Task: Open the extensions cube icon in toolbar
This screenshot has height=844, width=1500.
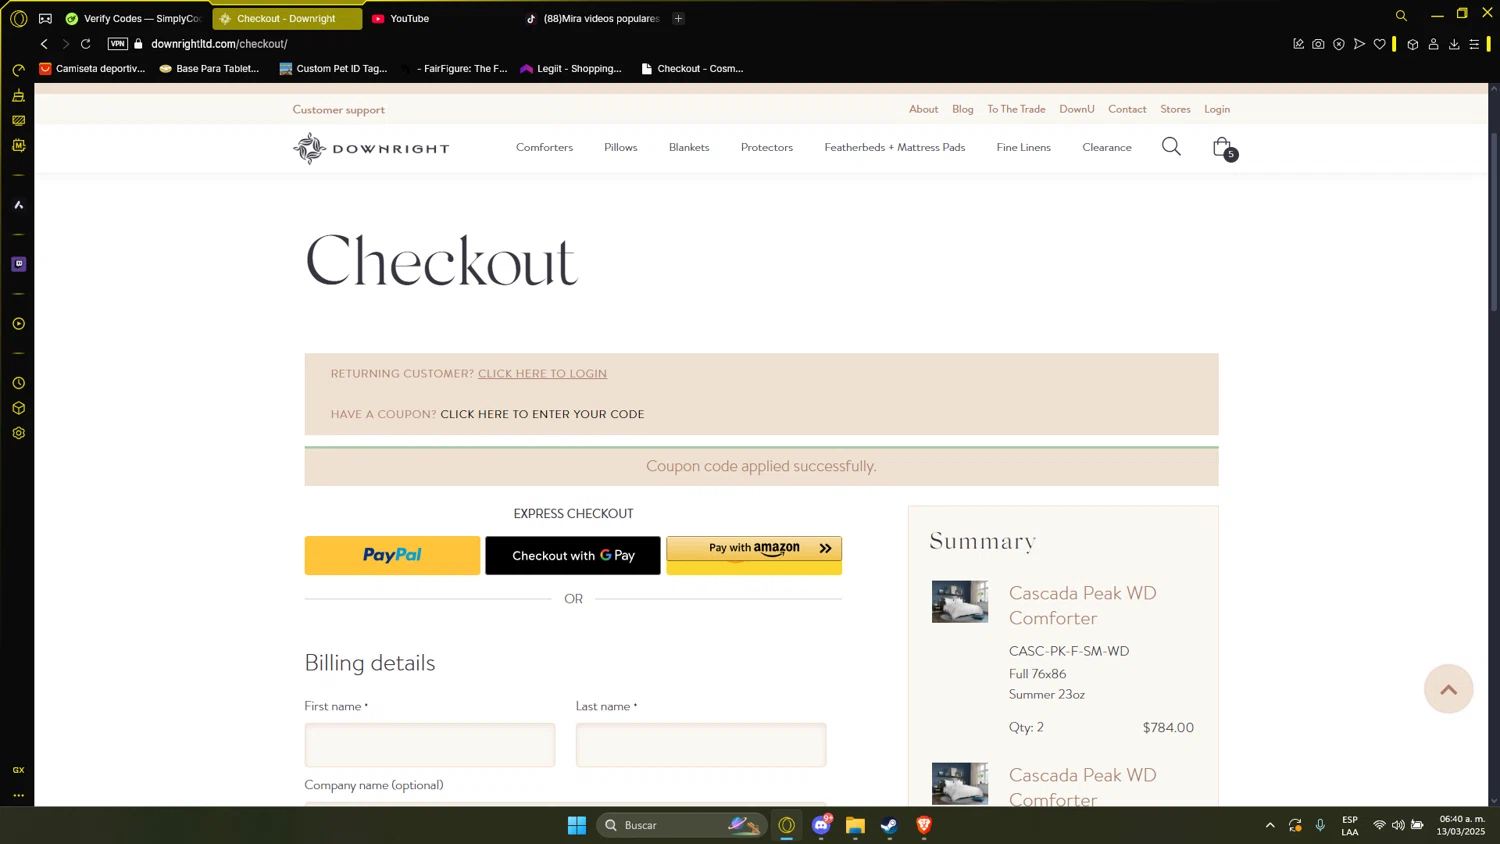Action: click(1413, 44)
